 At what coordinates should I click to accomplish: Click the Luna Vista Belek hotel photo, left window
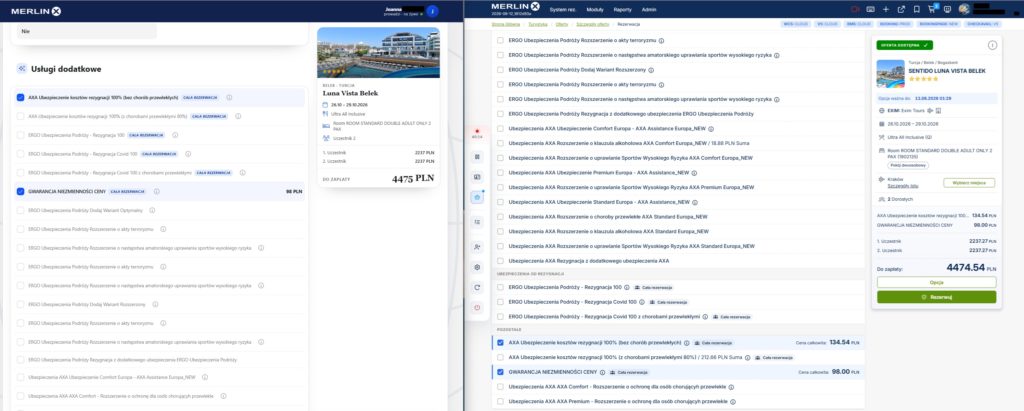(378, 52)
